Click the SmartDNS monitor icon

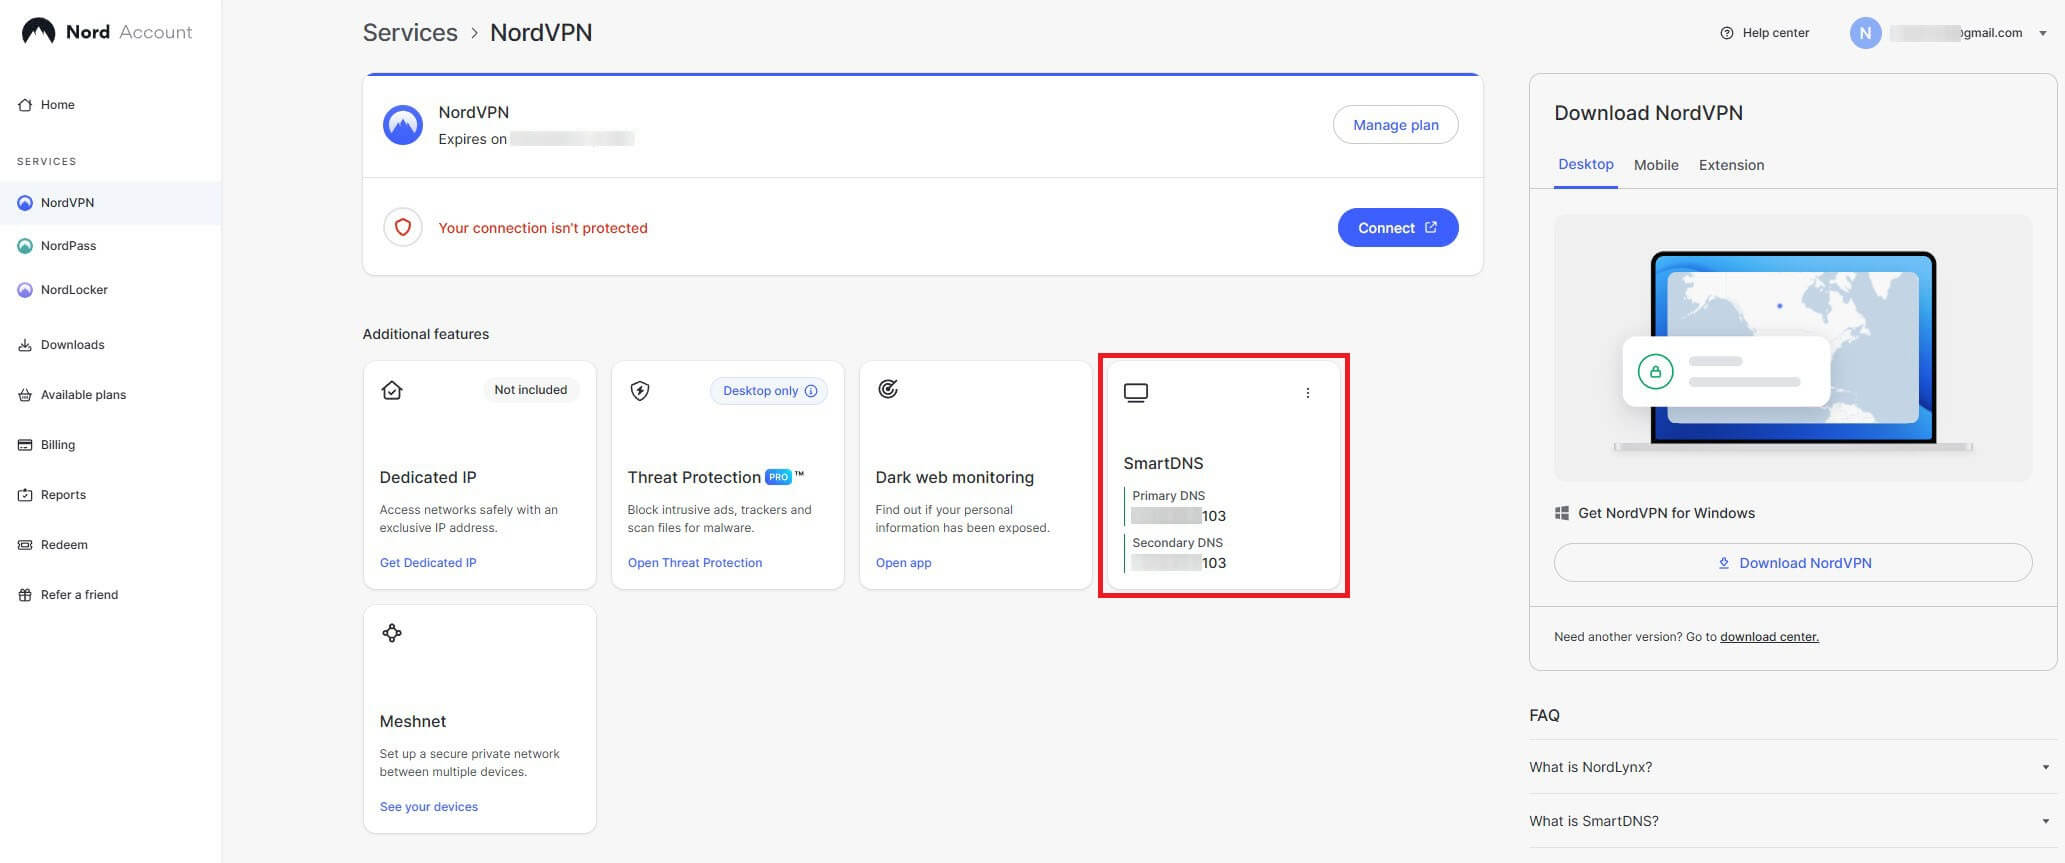pyautogui.click(x=1136, y=392)
